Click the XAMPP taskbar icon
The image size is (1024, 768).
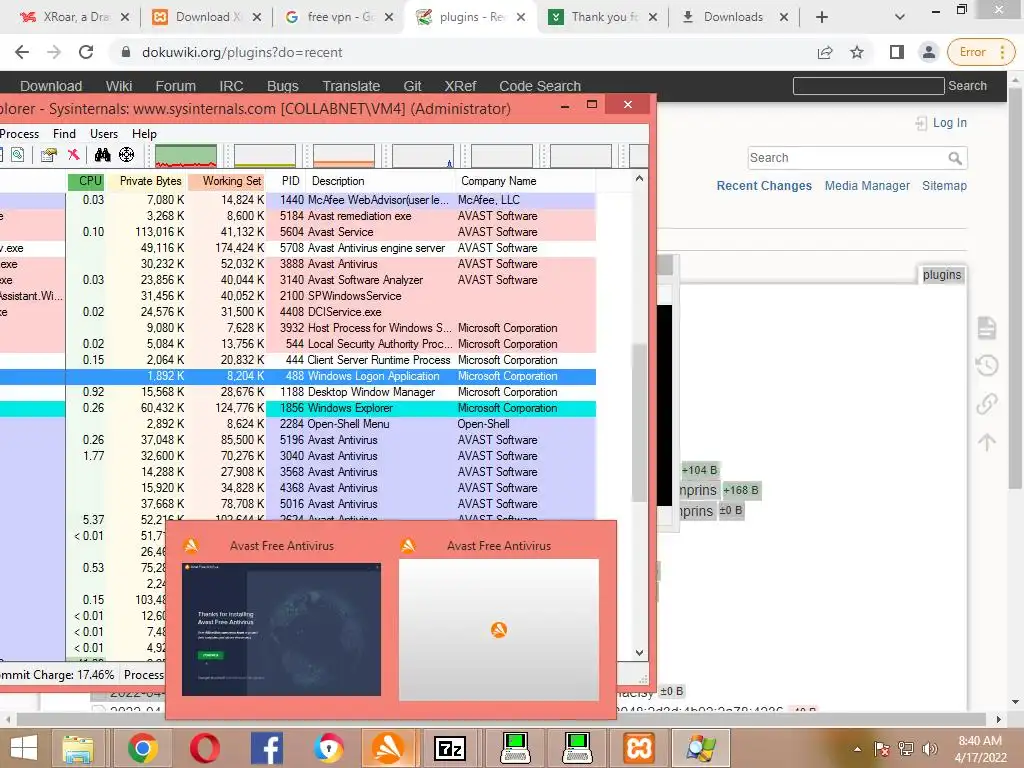pyautogui.click(x=639, y=748)
